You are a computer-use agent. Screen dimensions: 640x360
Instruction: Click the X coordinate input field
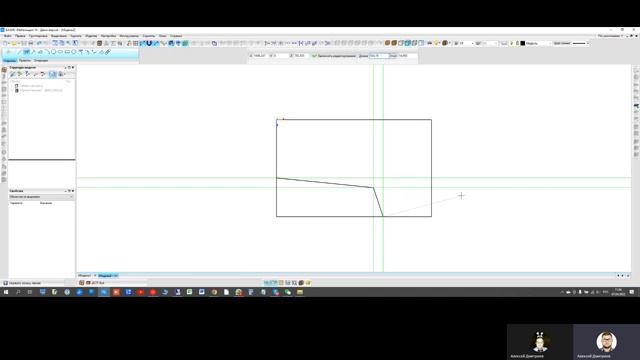[x=260, y=56]
